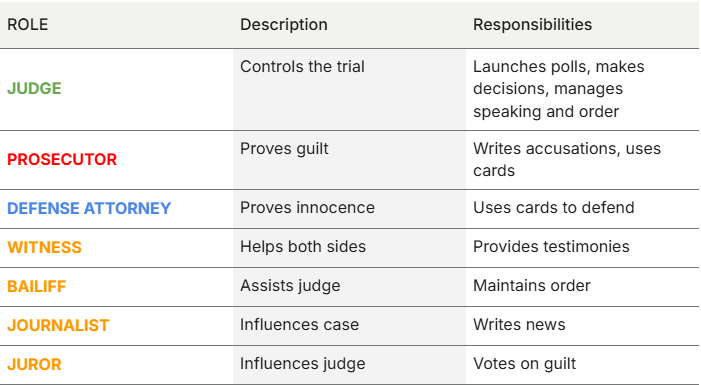Select the green JUDGE role label
The height and width of the screenshot is (385, 701).
34,89
